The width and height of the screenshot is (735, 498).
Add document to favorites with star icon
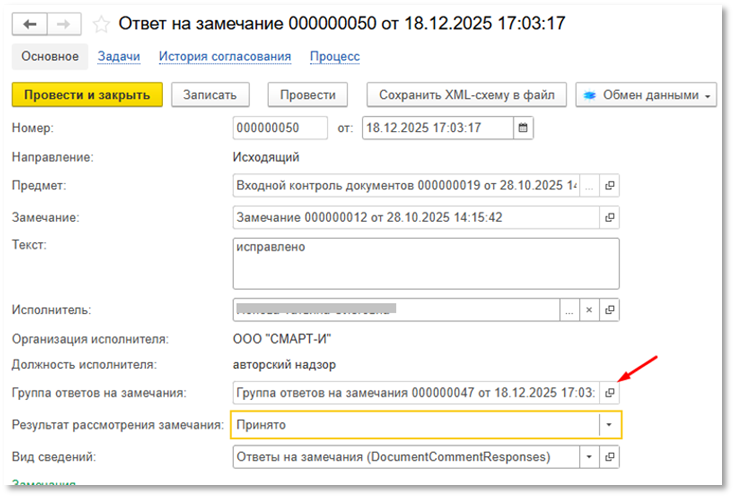(x=101, y=24)
